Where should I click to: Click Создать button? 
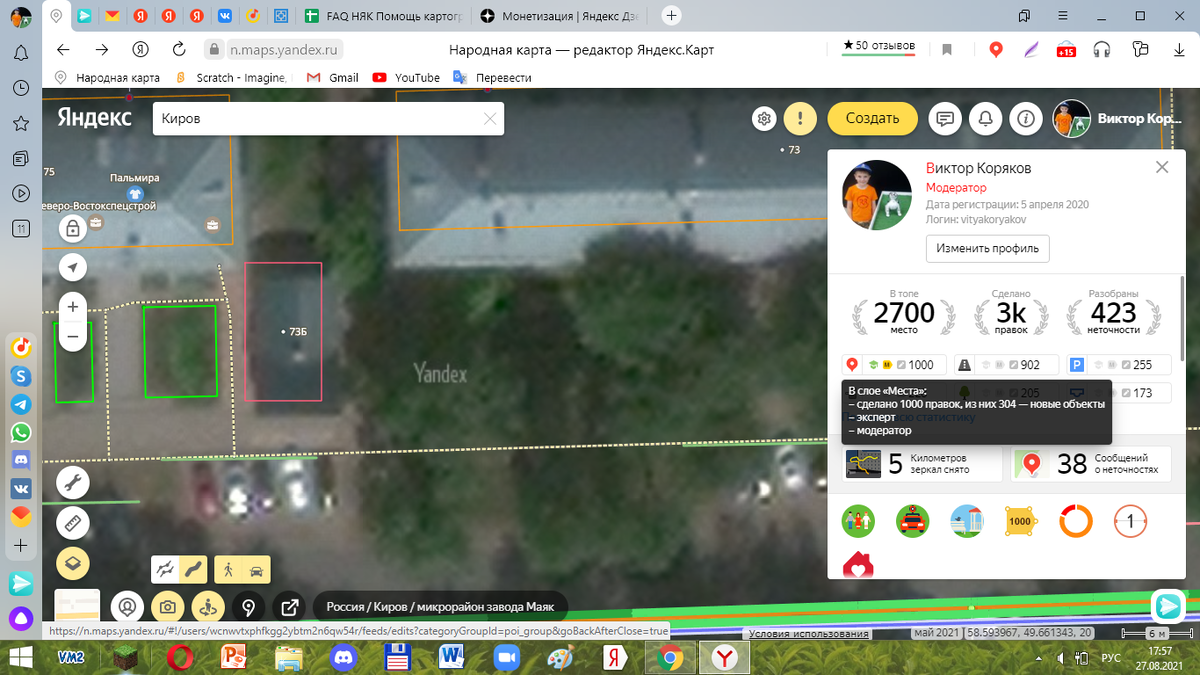[x=872, y=118]
